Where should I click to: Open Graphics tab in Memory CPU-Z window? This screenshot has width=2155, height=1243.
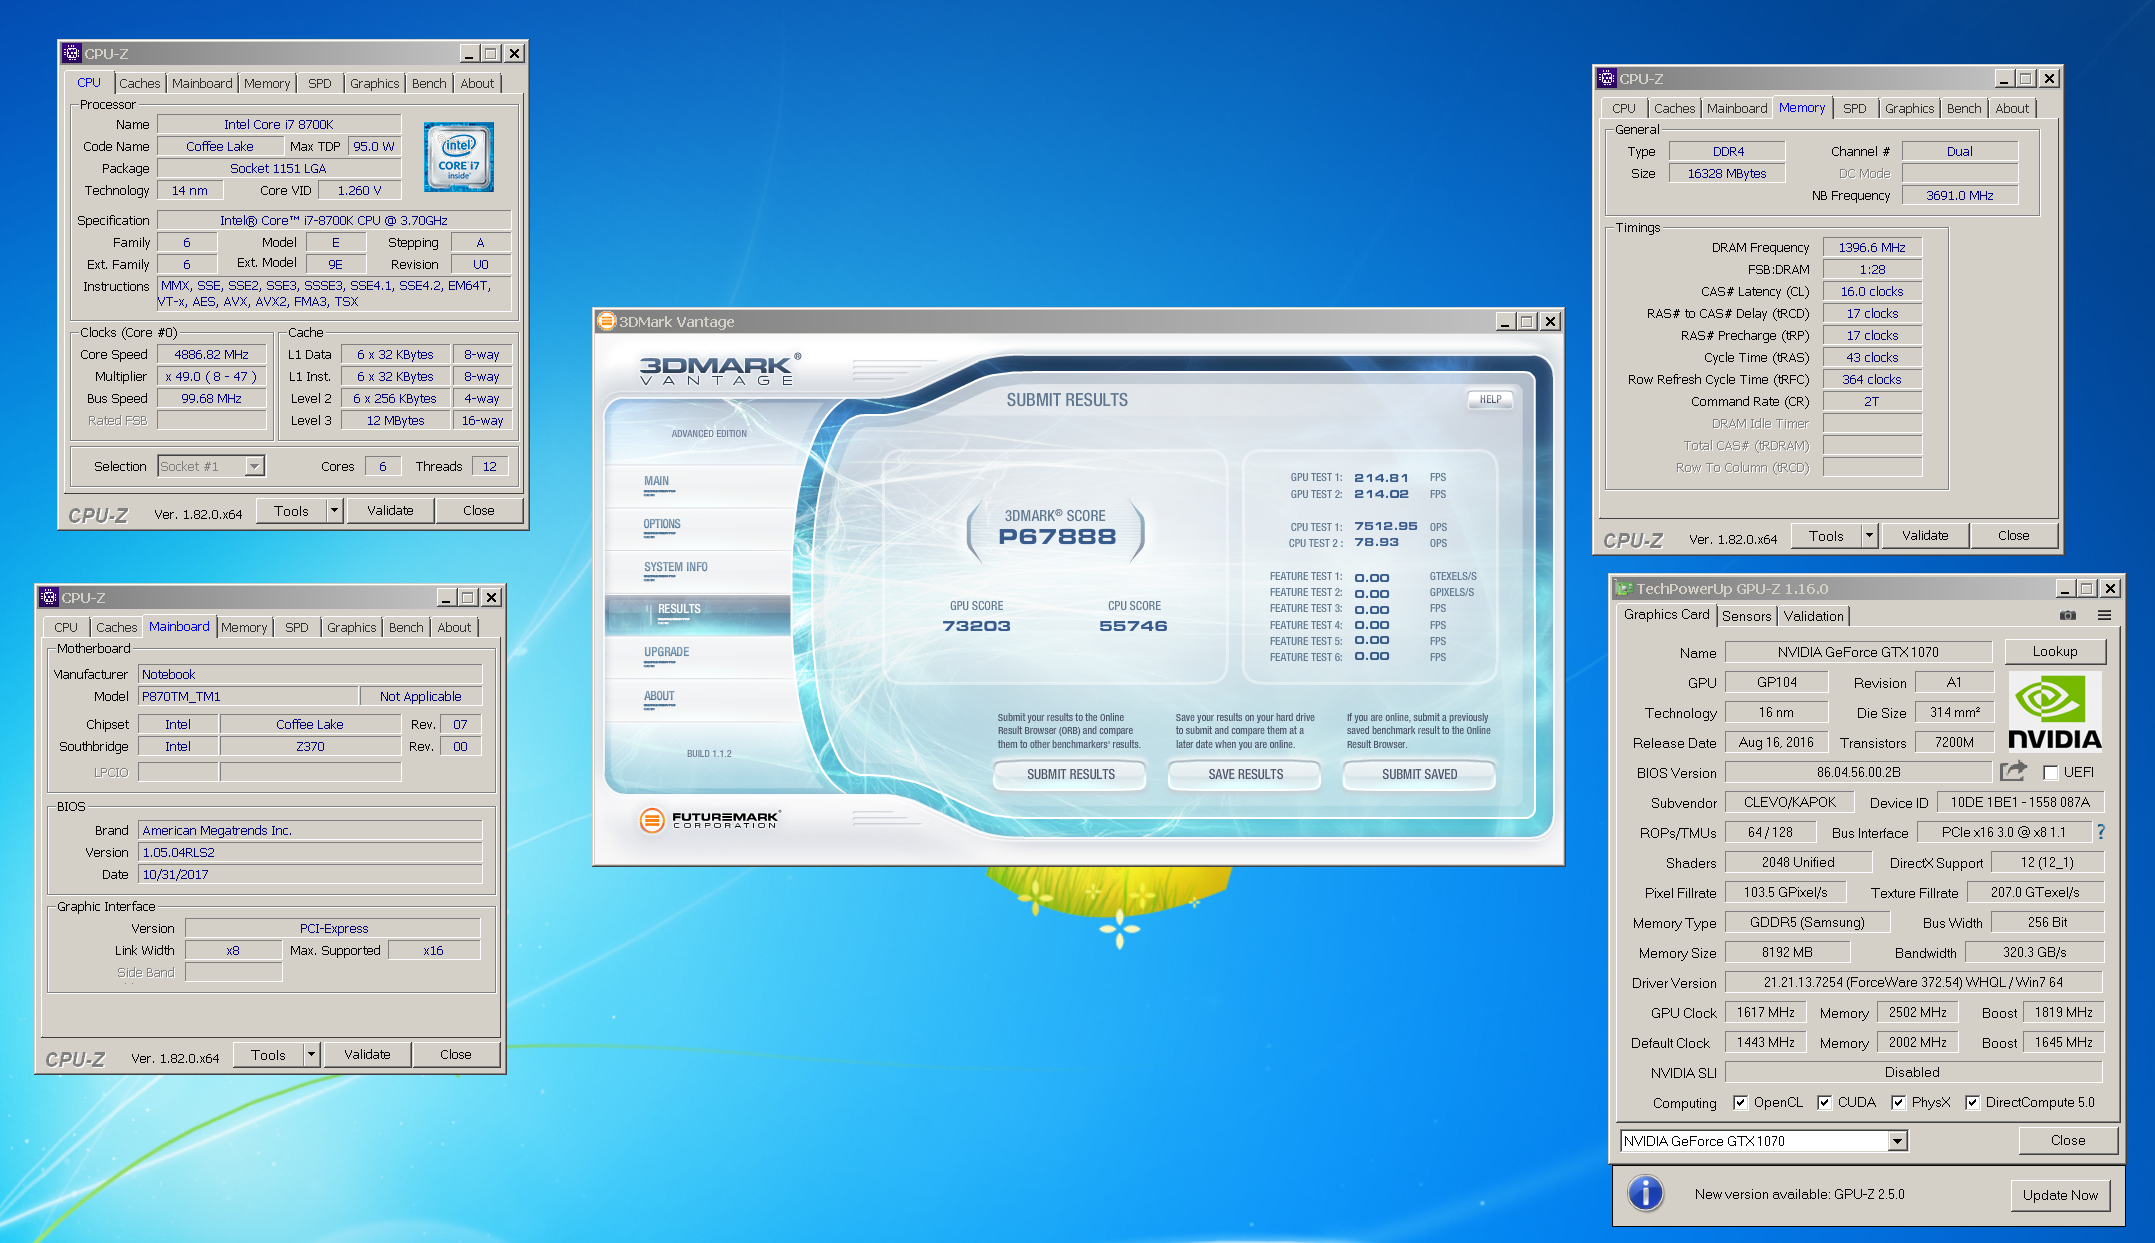pyautogui.click(x=1910, y=108)
